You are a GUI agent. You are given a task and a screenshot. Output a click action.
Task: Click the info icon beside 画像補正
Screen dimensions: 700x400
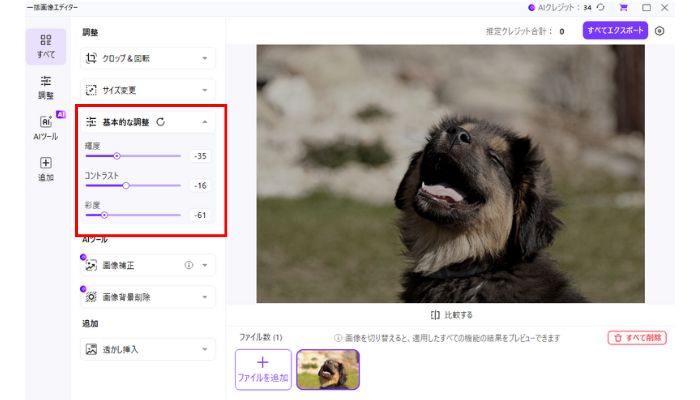pos(188,266)
